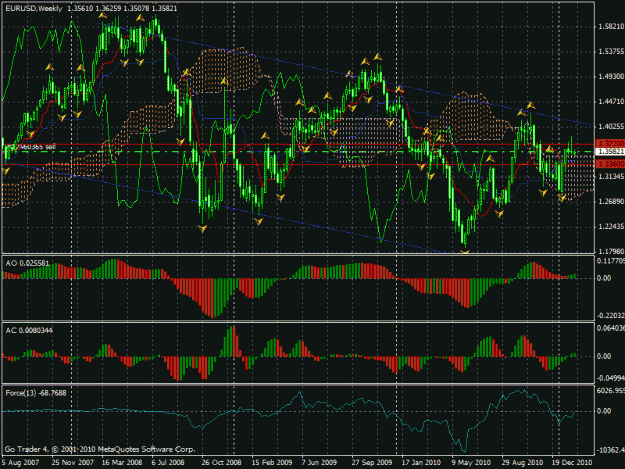Click the 1.33600 red price level tag

tap(610, 164)
